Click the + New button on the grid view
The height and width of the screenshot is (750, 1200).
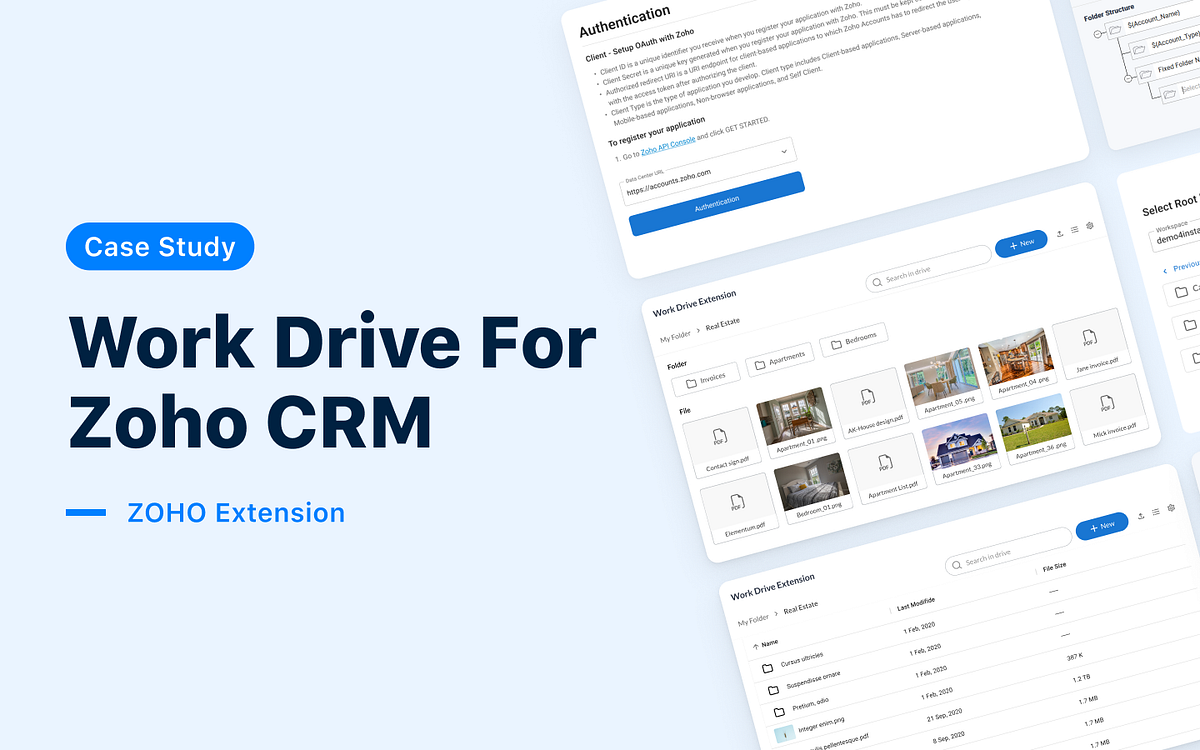pyautogui.click(x=1021, y=241)
